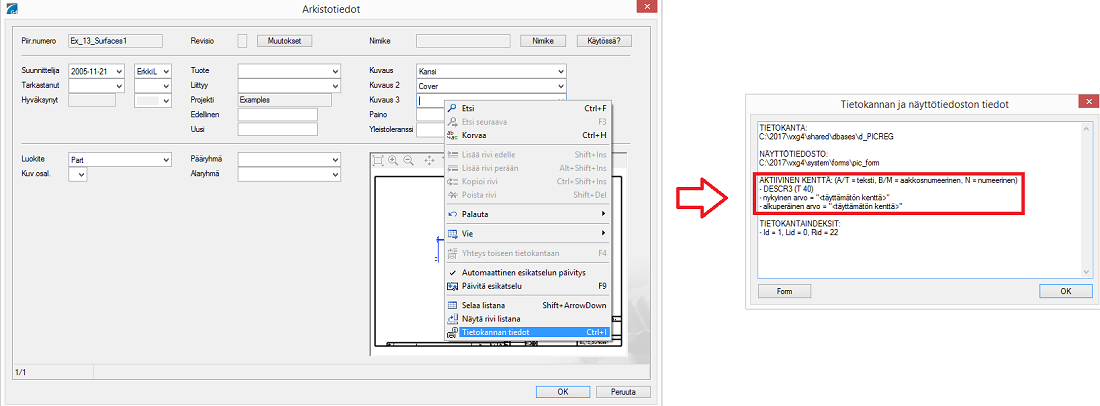Click the drawing preview thumbnail
Image resolution: width=1100 pixels, height=406 pixels.
tap(497, 261)
